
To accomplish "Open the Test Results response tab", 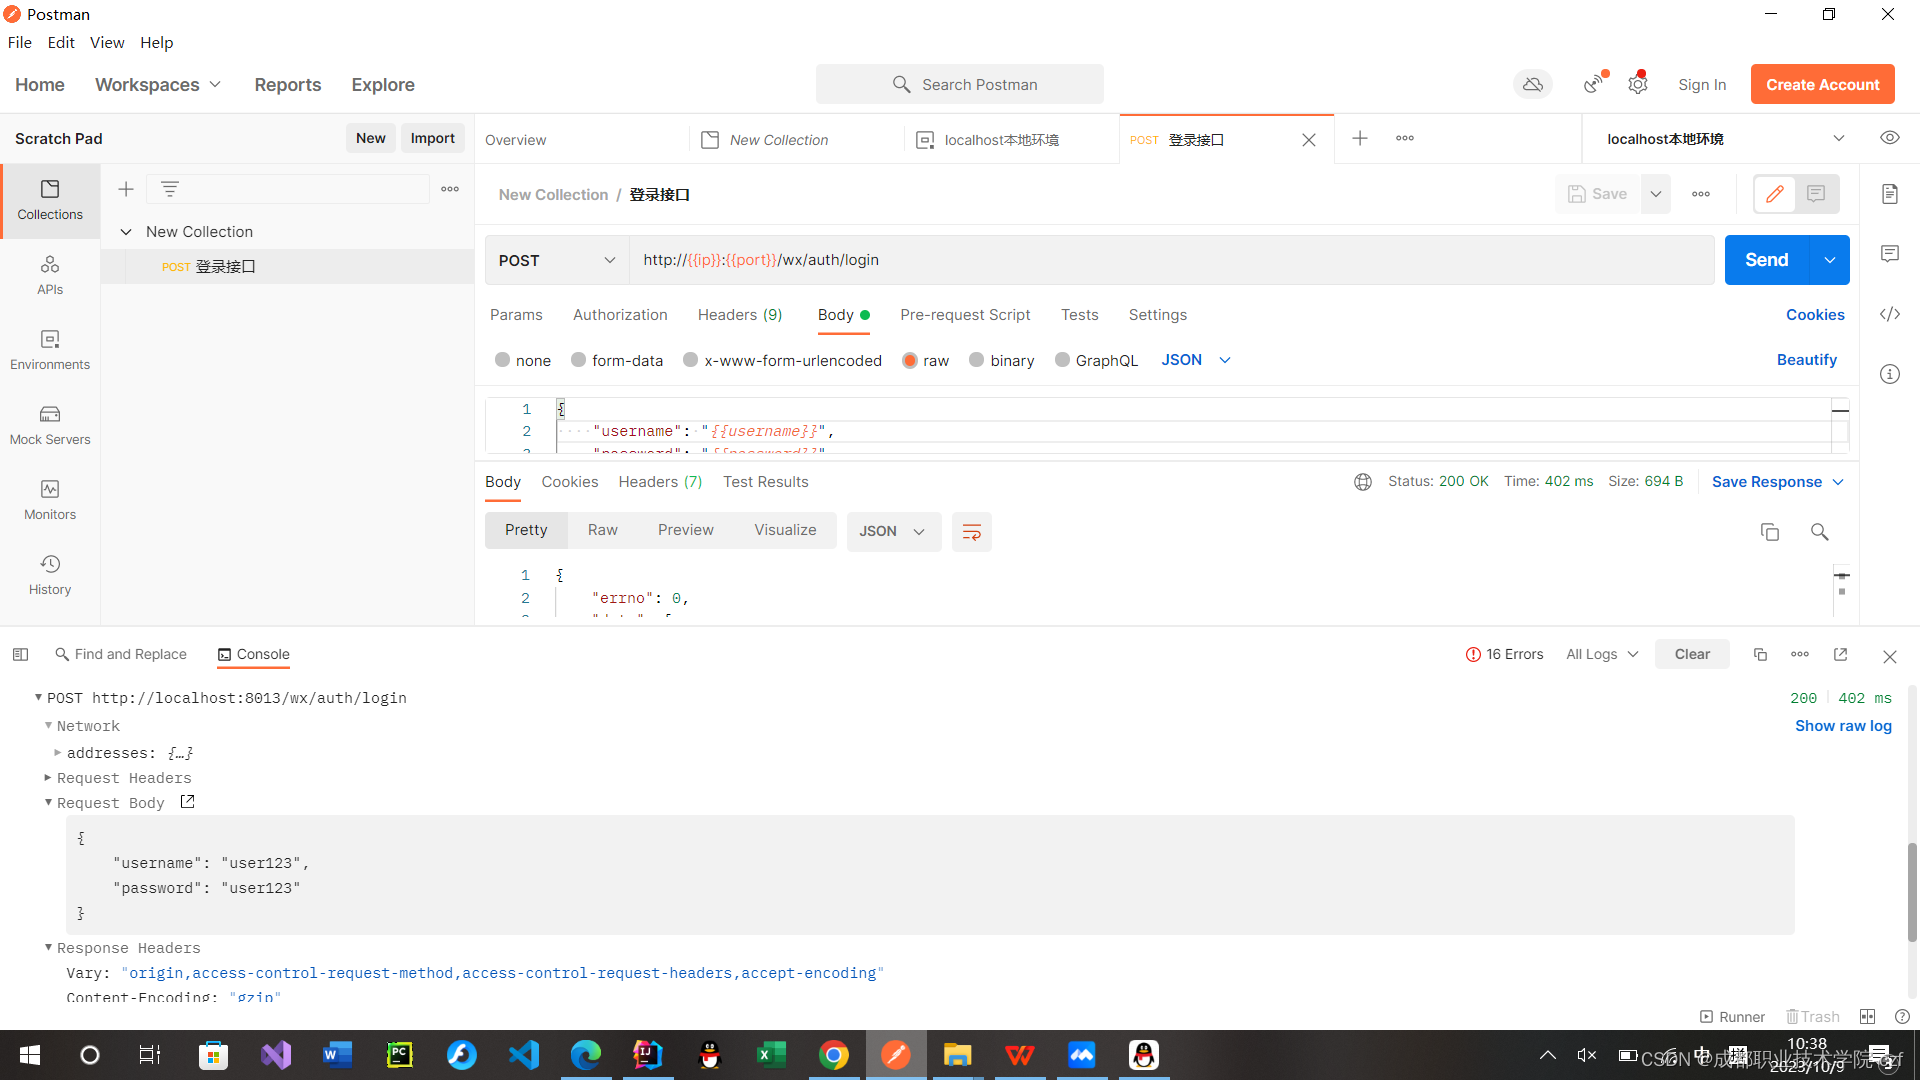I will coord(765,482).
